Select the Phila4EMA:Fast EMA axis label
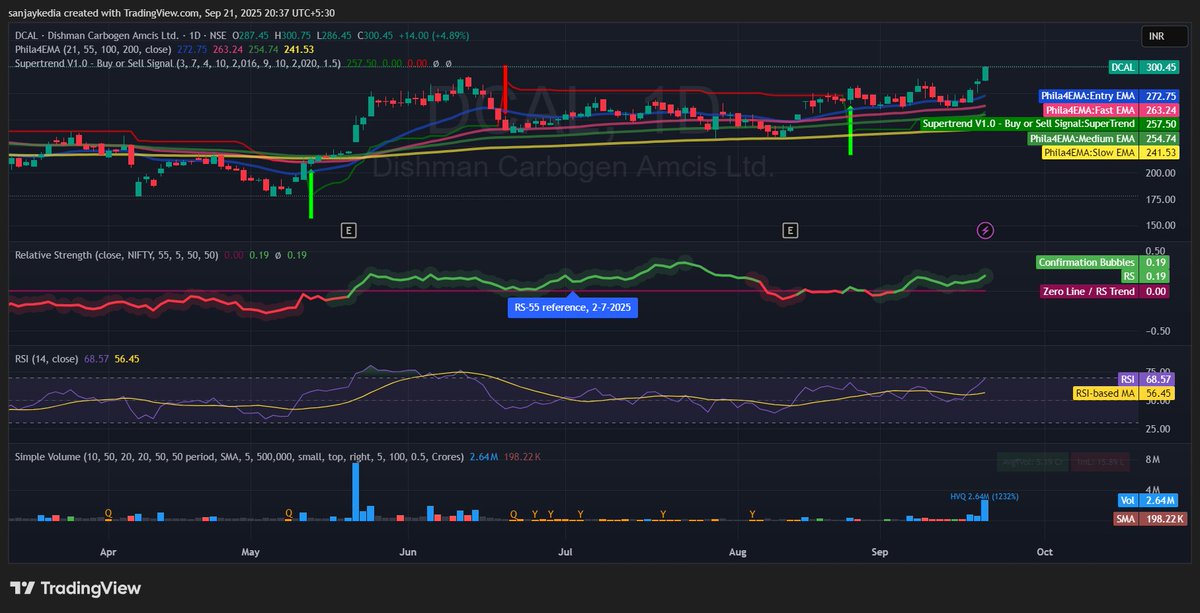Screen dimensions: 1200x613 click(1112, 110)
